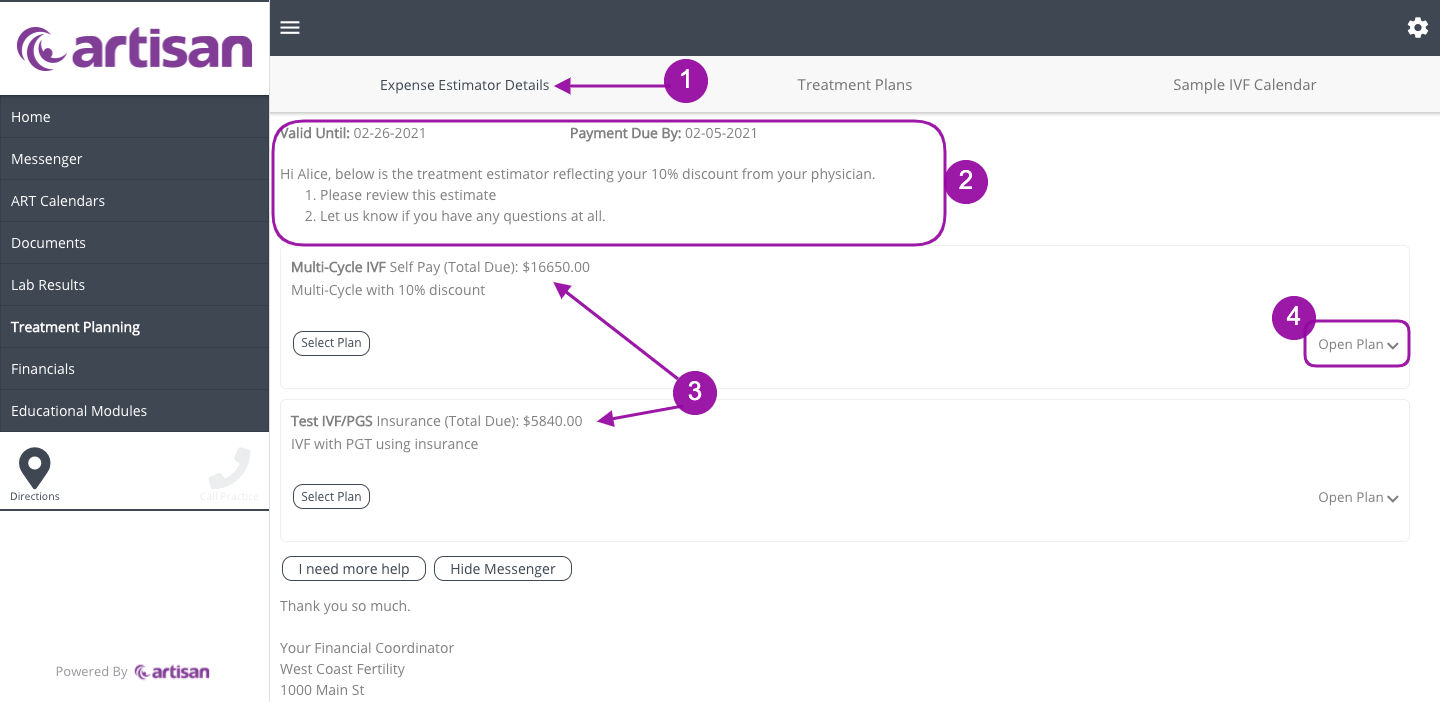Open ART Calendars in the sidebar

click(x=58, y=201)
